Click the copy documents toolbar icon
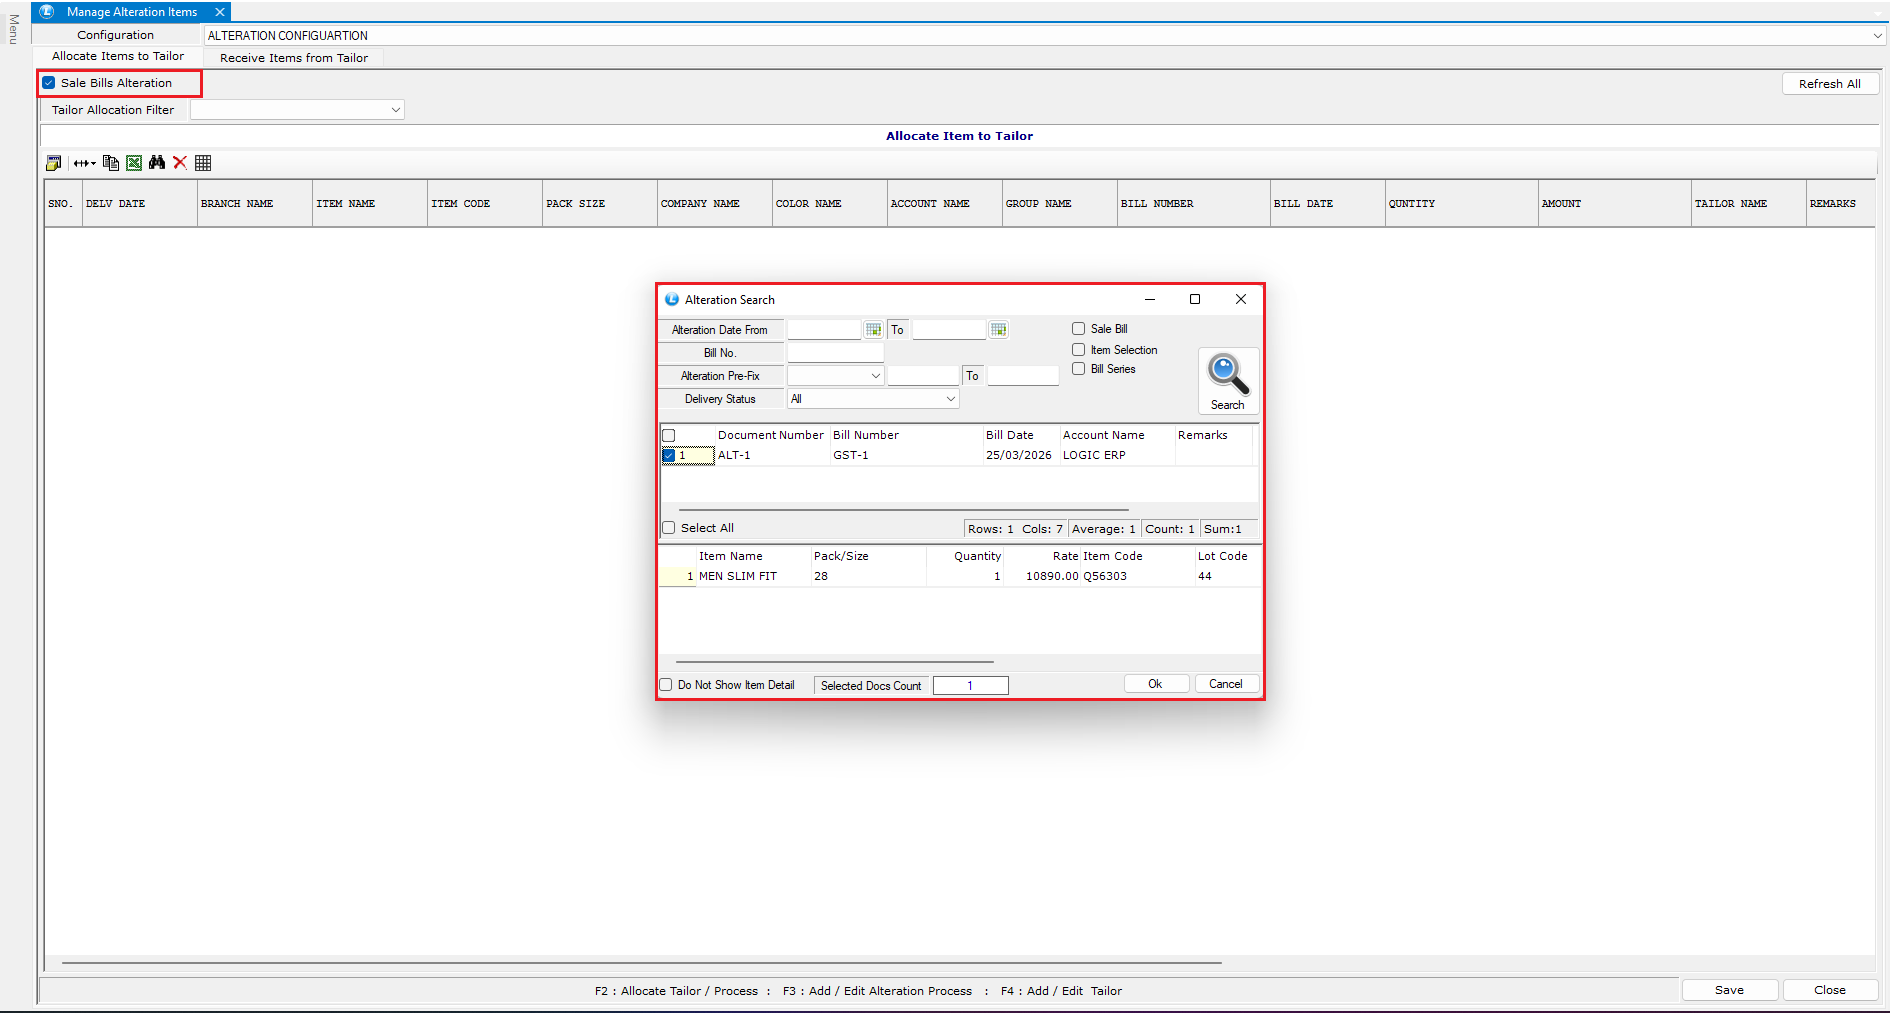 (x=111, y=163)
